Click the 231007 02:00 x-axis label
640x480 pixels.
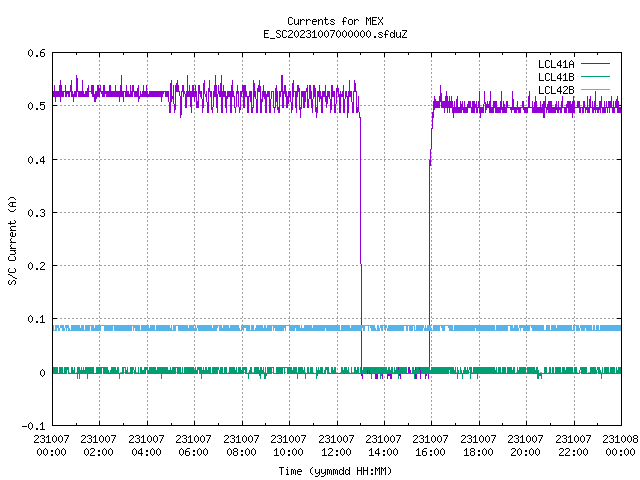pos(98,445)
